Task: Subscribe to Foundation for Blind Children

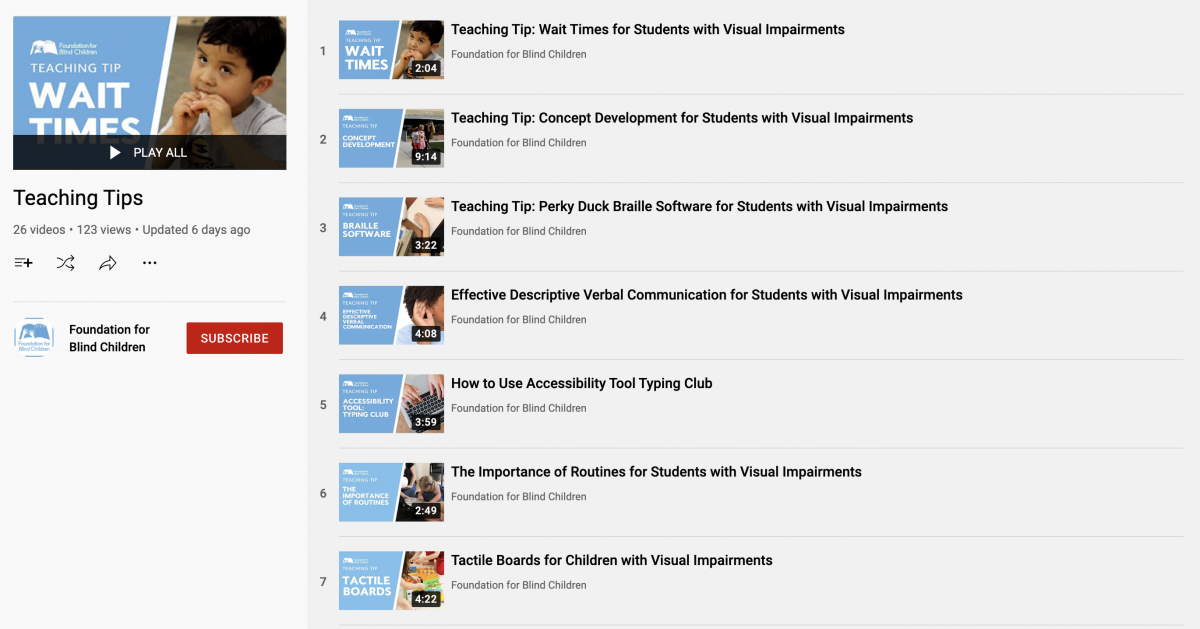Action: pyautogui.click(x=234, y=338)
